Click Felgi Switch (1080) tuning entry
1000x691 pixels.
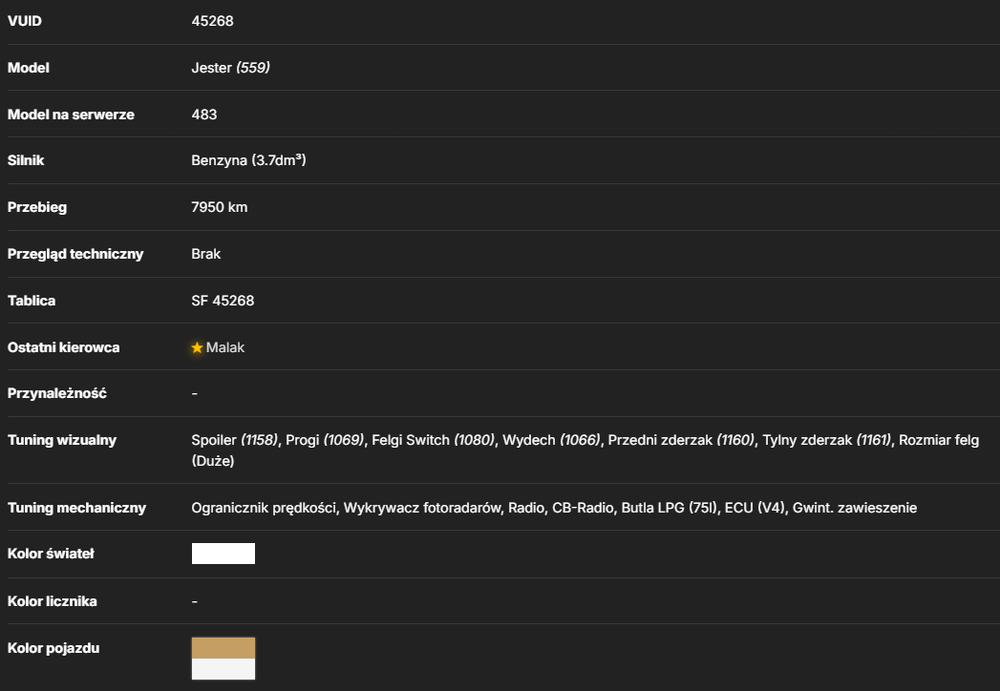pyautogui.click(x=433, y=440)
